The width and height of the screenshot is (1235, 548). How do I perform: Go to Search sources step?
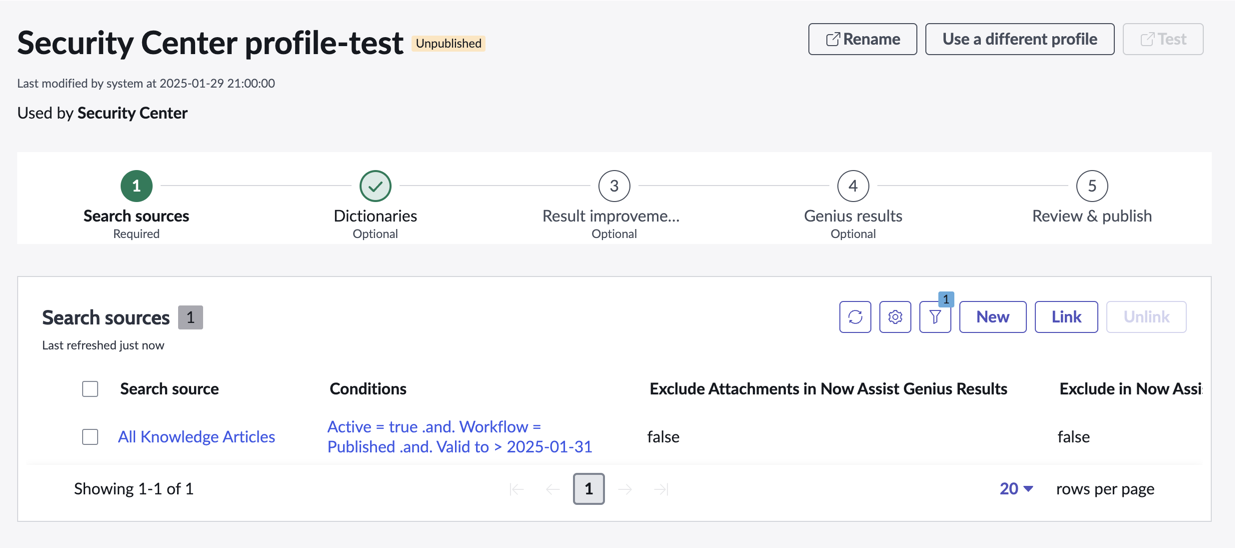point(136,205)
